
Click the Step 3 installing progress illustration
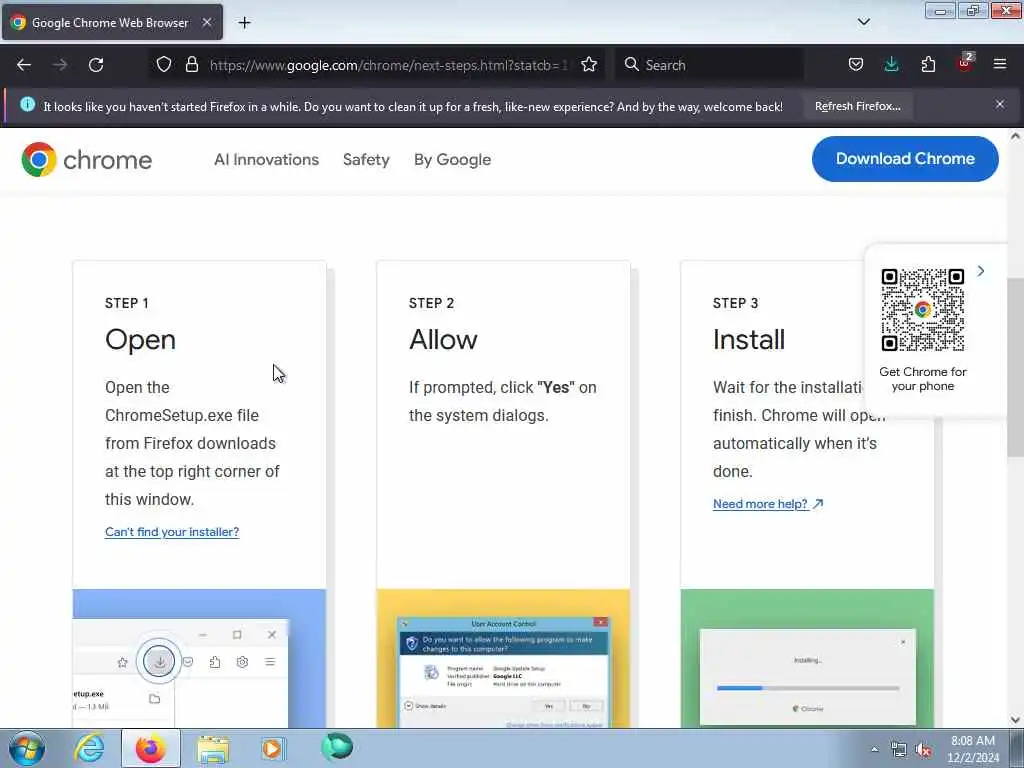pyautogui.click(x=807, y=658)
